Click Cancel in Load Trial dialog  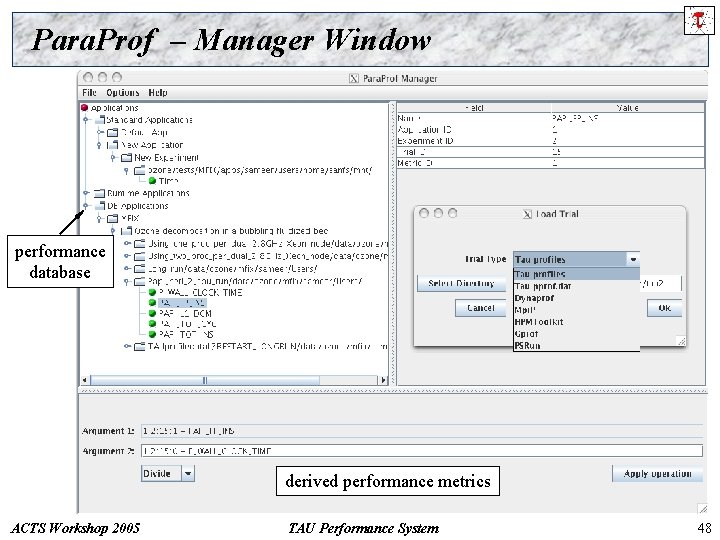[480, 308]
